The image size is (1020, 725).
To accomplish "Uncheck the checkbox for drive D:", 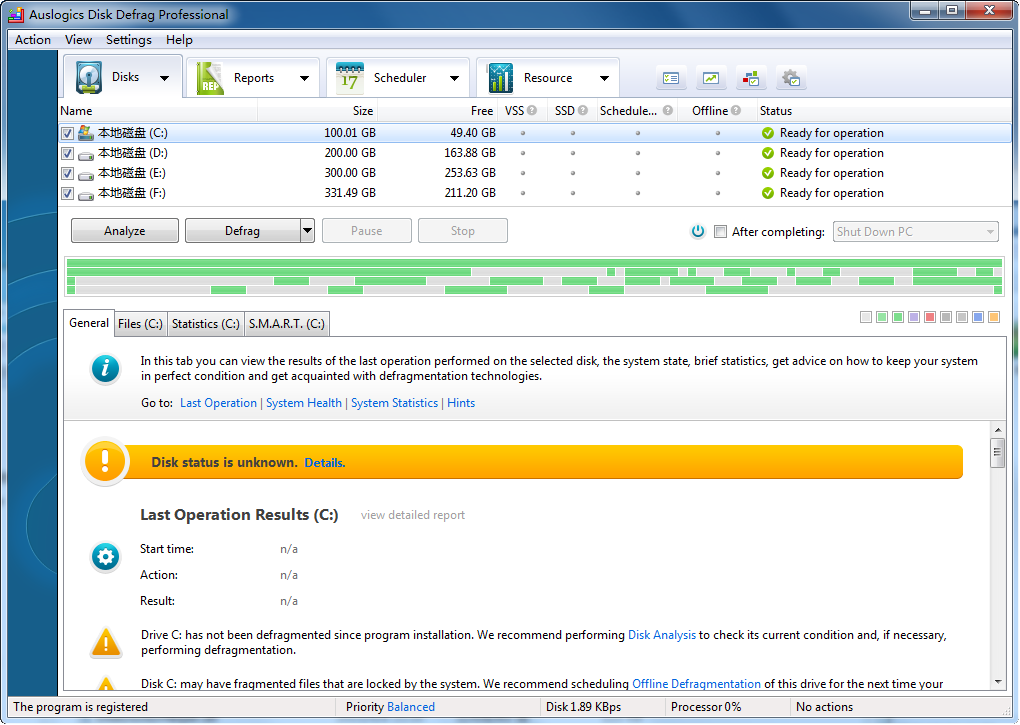I will 67,154.
